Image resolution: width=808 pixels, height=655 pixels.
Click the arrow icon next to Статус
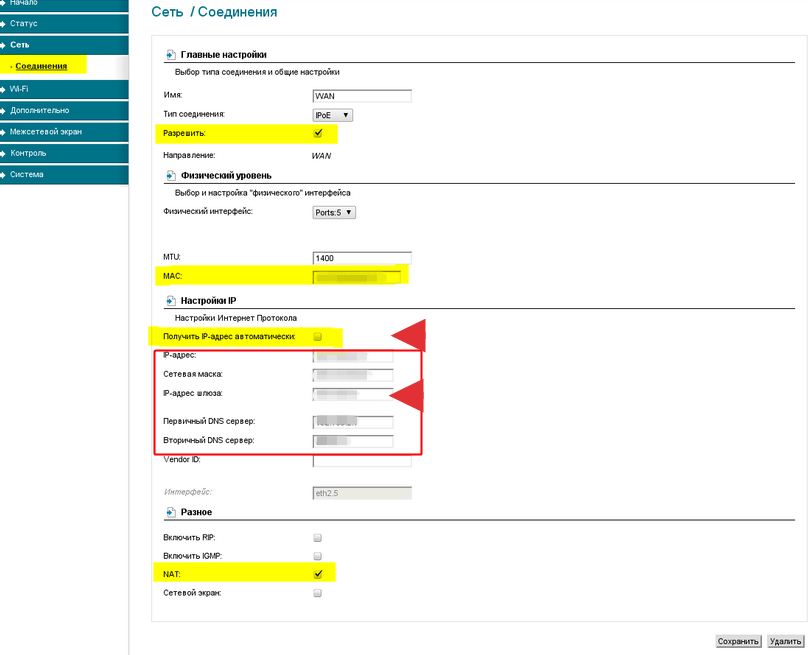4,23
